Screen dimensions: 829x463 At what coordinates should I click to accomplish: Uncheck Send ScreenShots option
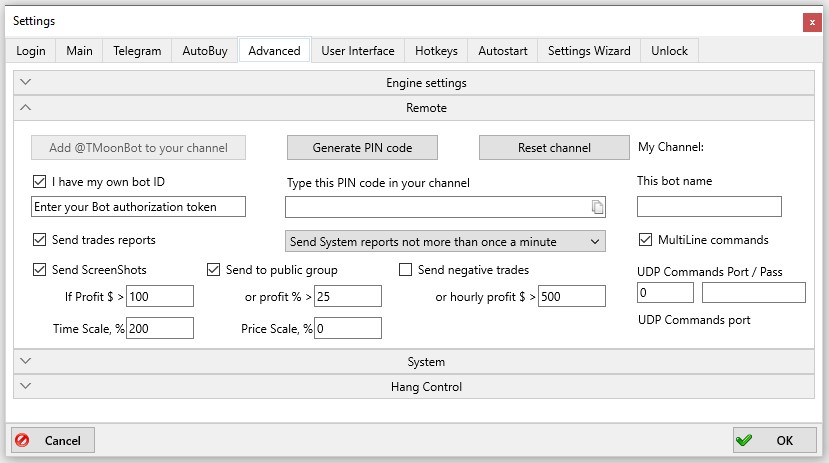[40, 269]
